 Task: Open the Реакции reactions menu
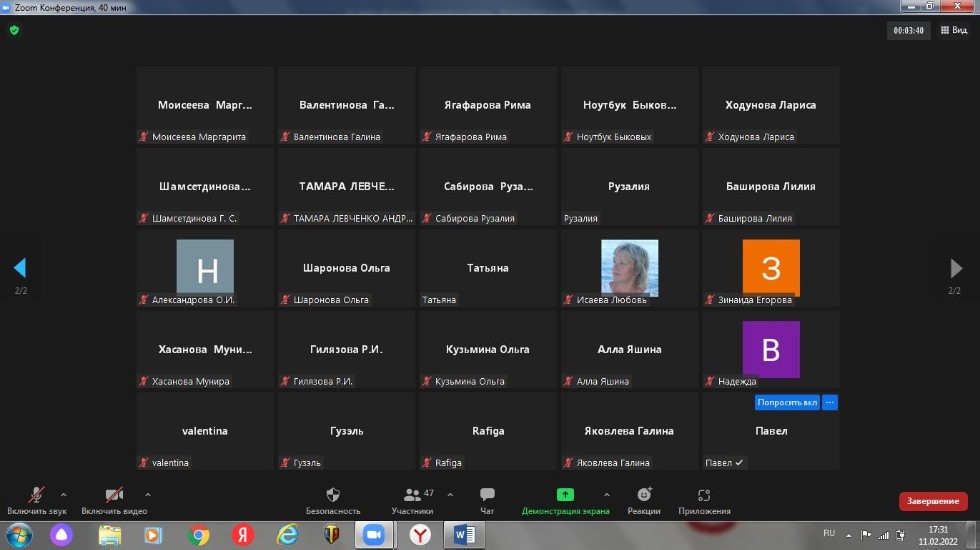[644, 495]
